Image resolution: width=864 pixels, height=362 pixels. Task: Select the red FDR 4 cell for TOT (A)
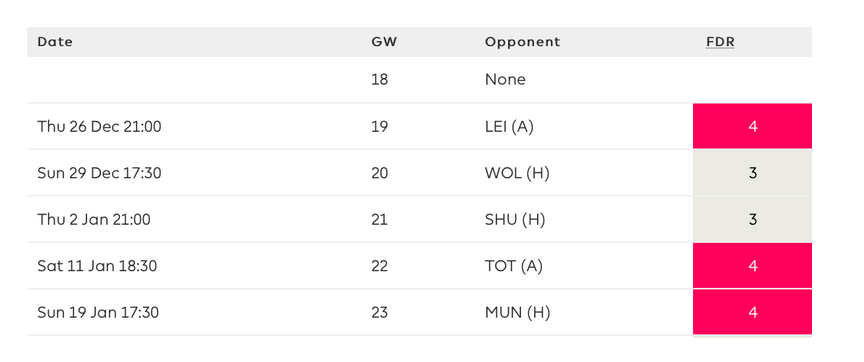click(x=752, y=266)
